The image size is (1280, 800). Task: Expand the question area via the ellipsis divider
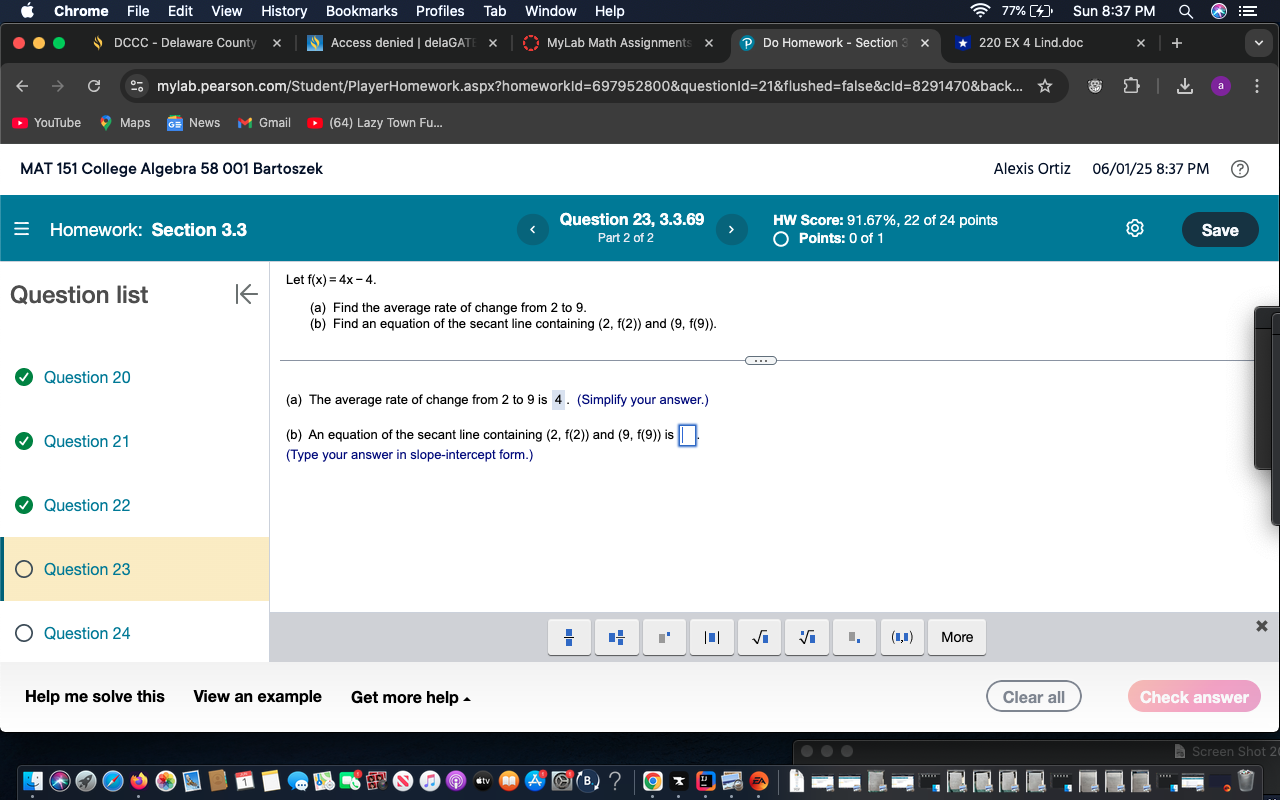(x=760, y=360)
